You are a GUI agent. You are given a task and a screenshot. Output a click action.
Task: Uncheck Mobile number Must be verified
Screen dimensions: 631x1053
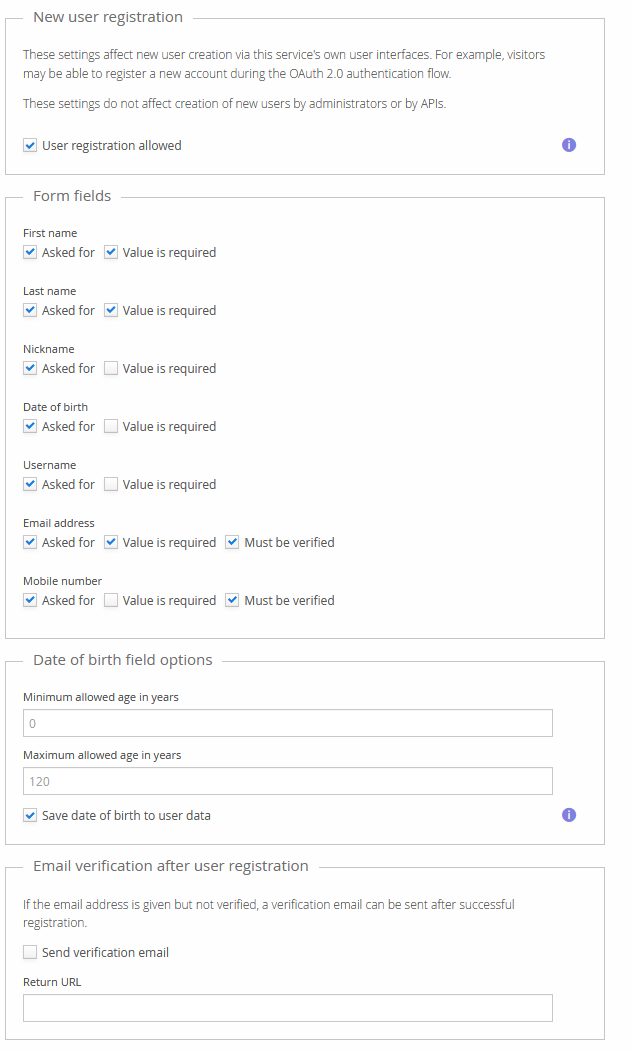click(232, 600)
